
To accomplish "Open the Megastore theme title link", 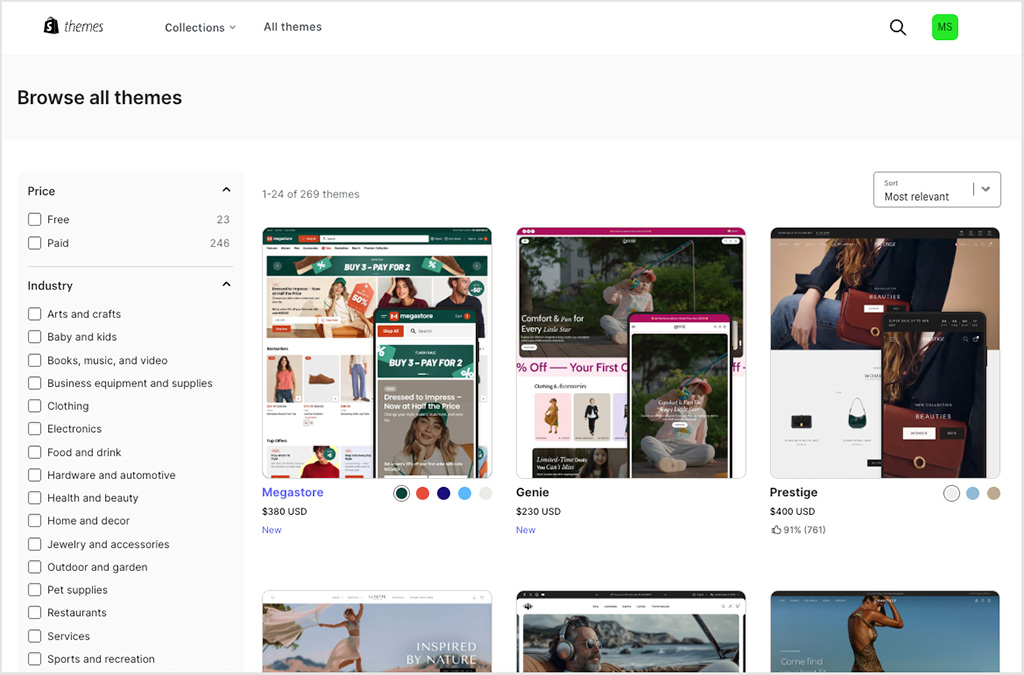I will [x=293, y=492].
